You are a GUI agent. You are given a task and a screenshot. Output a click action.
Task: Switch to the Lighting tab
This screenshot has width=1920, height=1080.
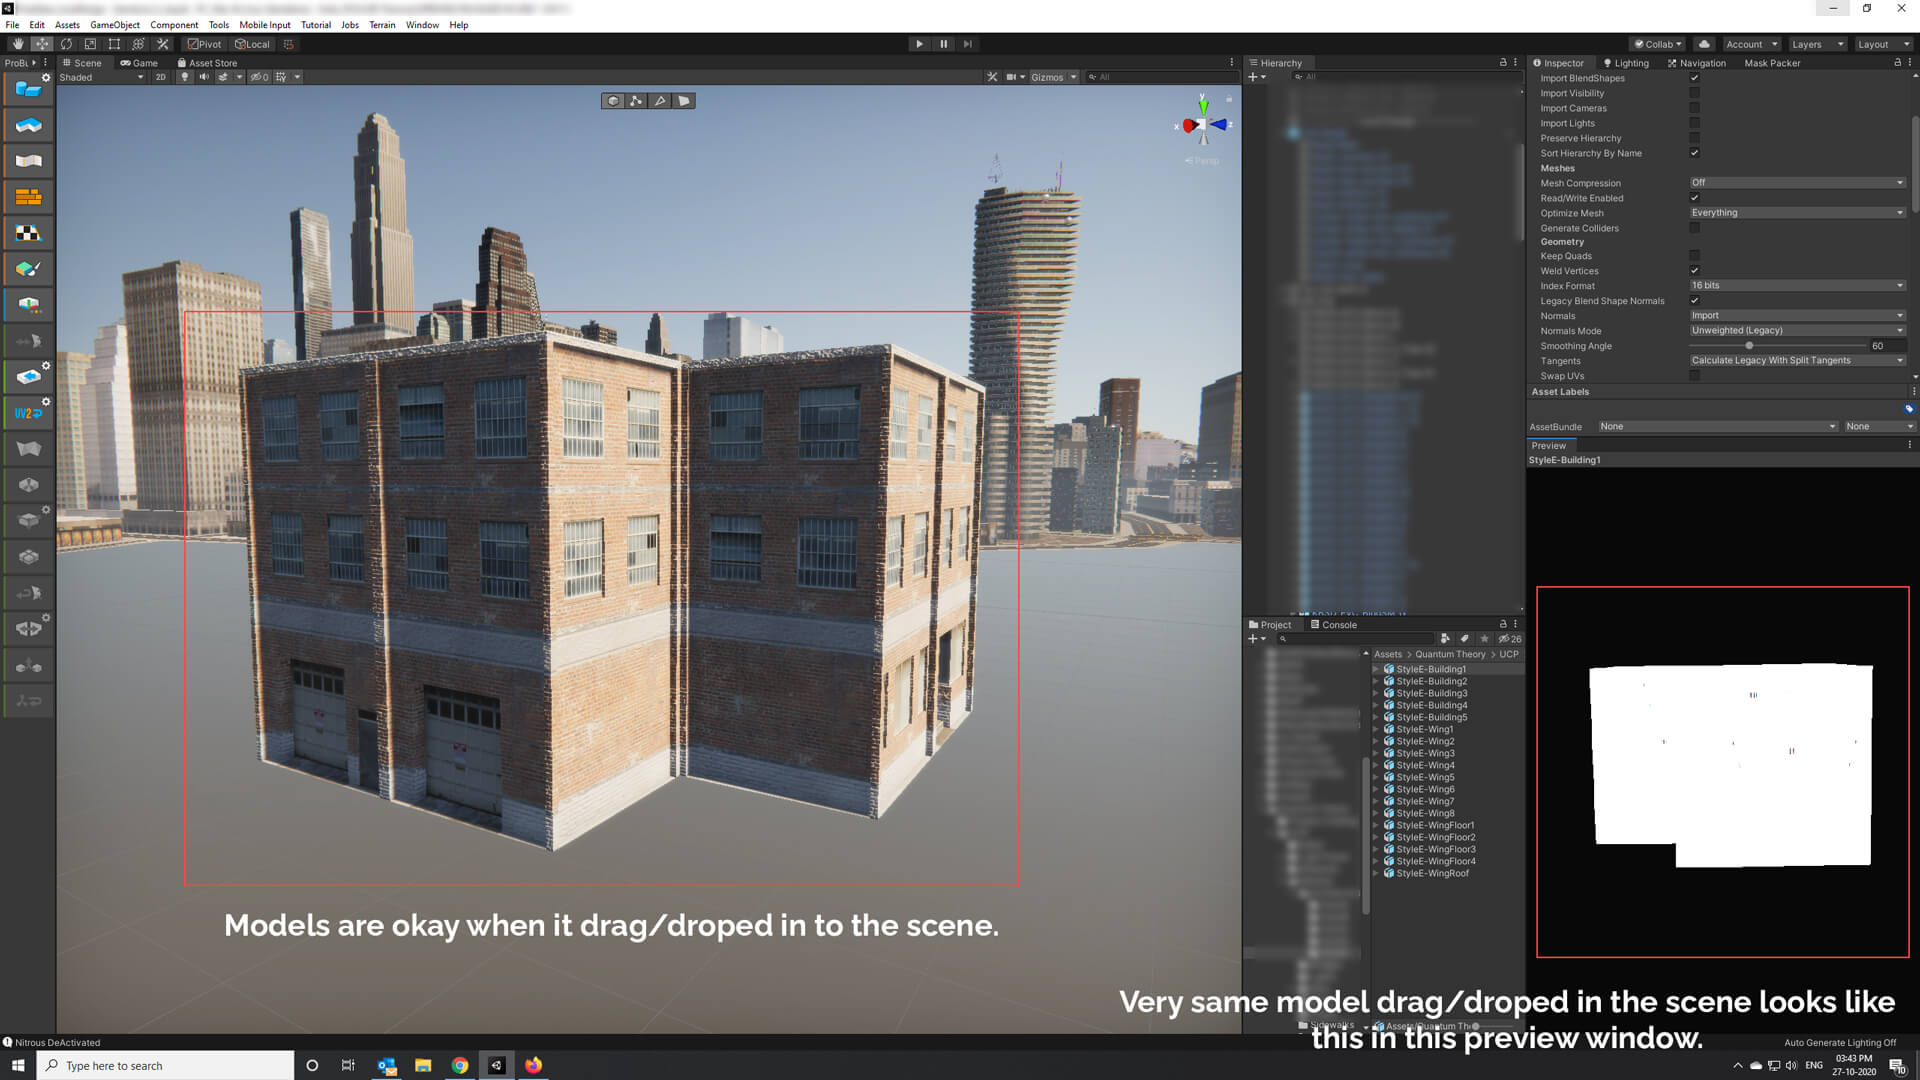click(x=1626, y=63)
